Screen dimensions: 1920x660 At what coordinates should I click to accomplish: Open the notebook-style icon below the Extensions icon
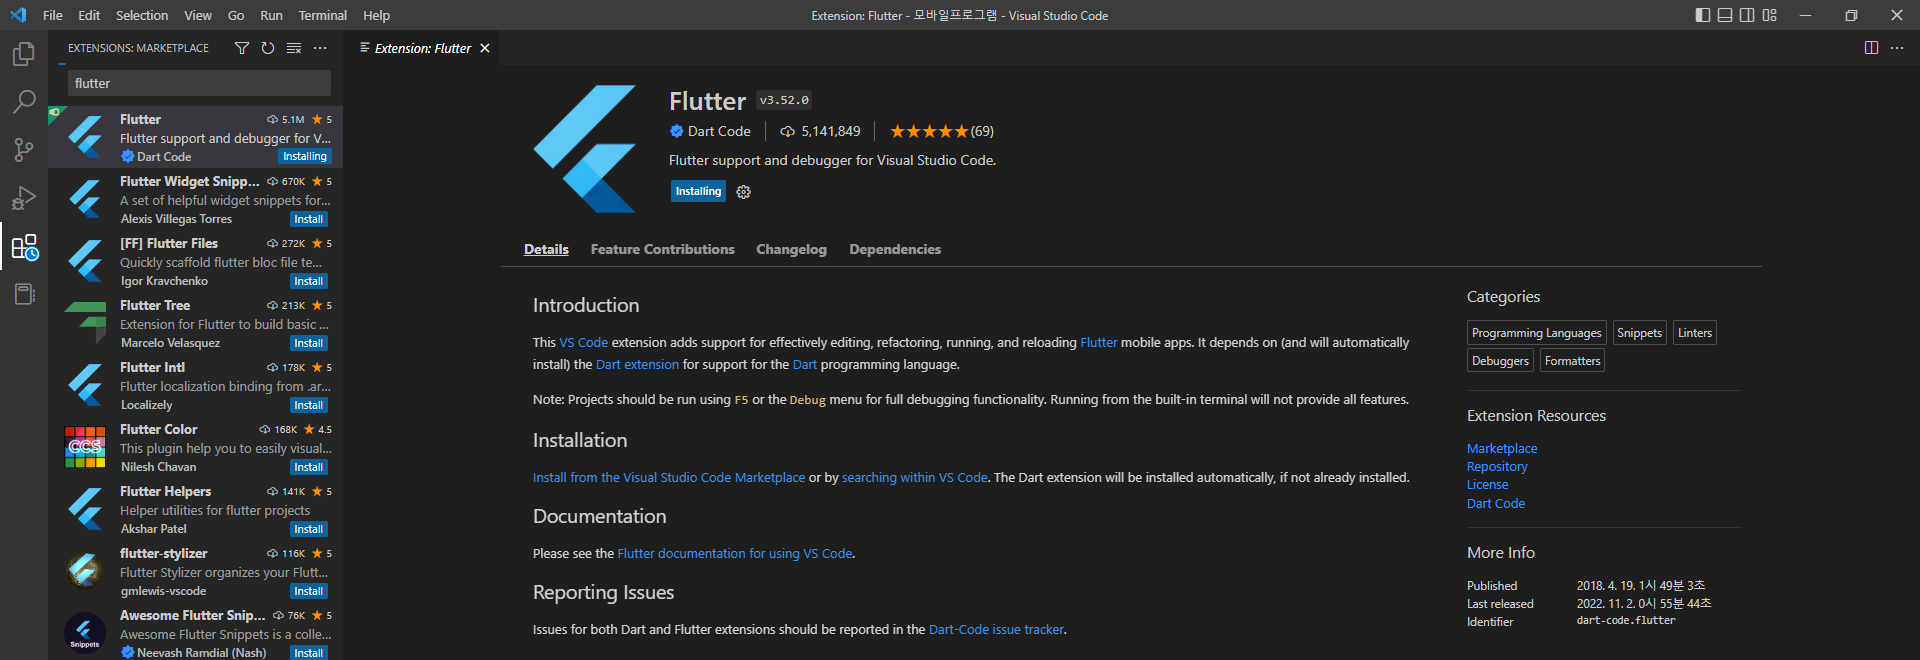24,294
